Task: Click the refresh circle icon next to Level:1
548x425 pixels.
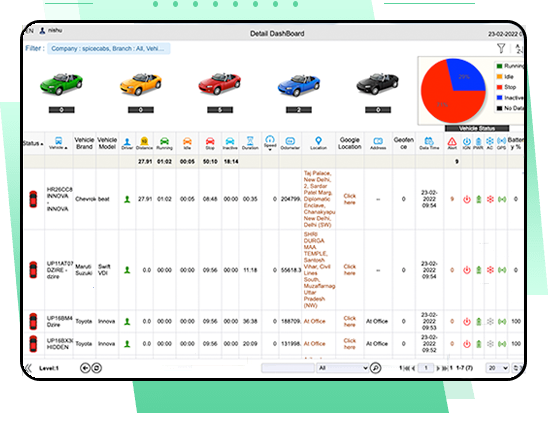Action: [97, 368]
